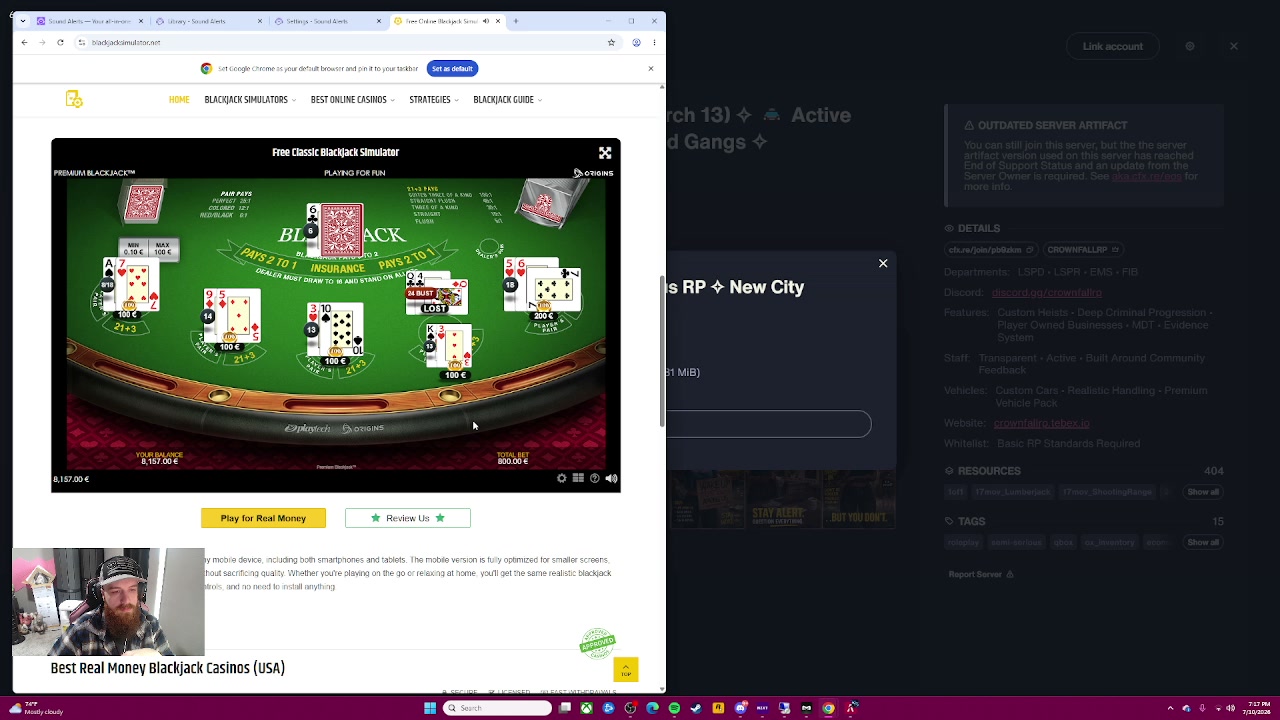Screen dimensions: 1280x720
Task: Open the Chrome profile icon
Action: point(637,43)
